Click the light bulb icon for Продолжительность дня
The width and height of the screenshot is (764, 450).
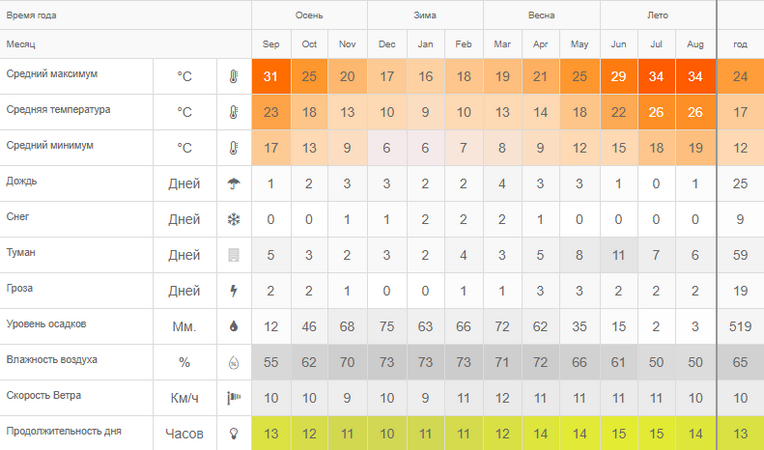tap(234, 433)
